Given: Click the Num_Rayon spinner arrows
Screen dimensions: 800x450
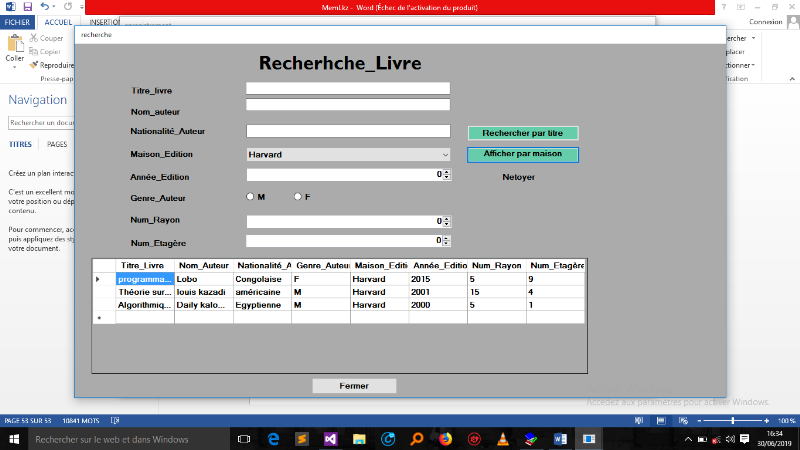Looking at the screenshot, I should pyautogui.click(x=447, y=221).
